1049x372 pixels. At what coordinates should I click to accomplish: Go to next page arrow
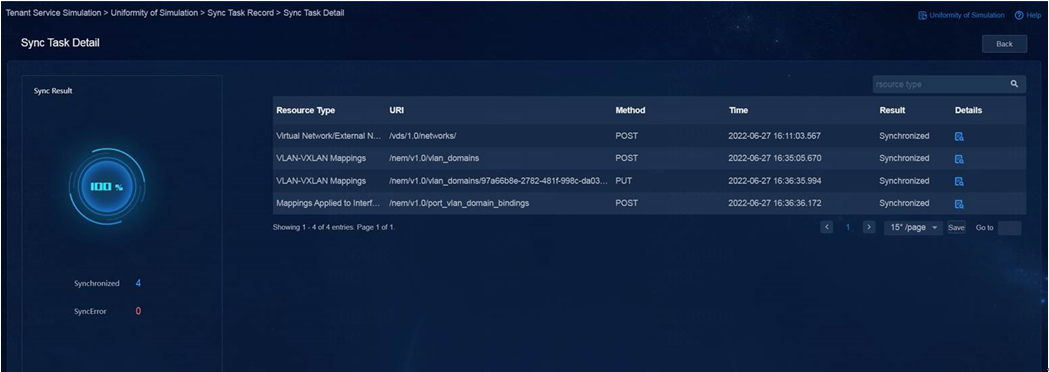coord(869,227)
